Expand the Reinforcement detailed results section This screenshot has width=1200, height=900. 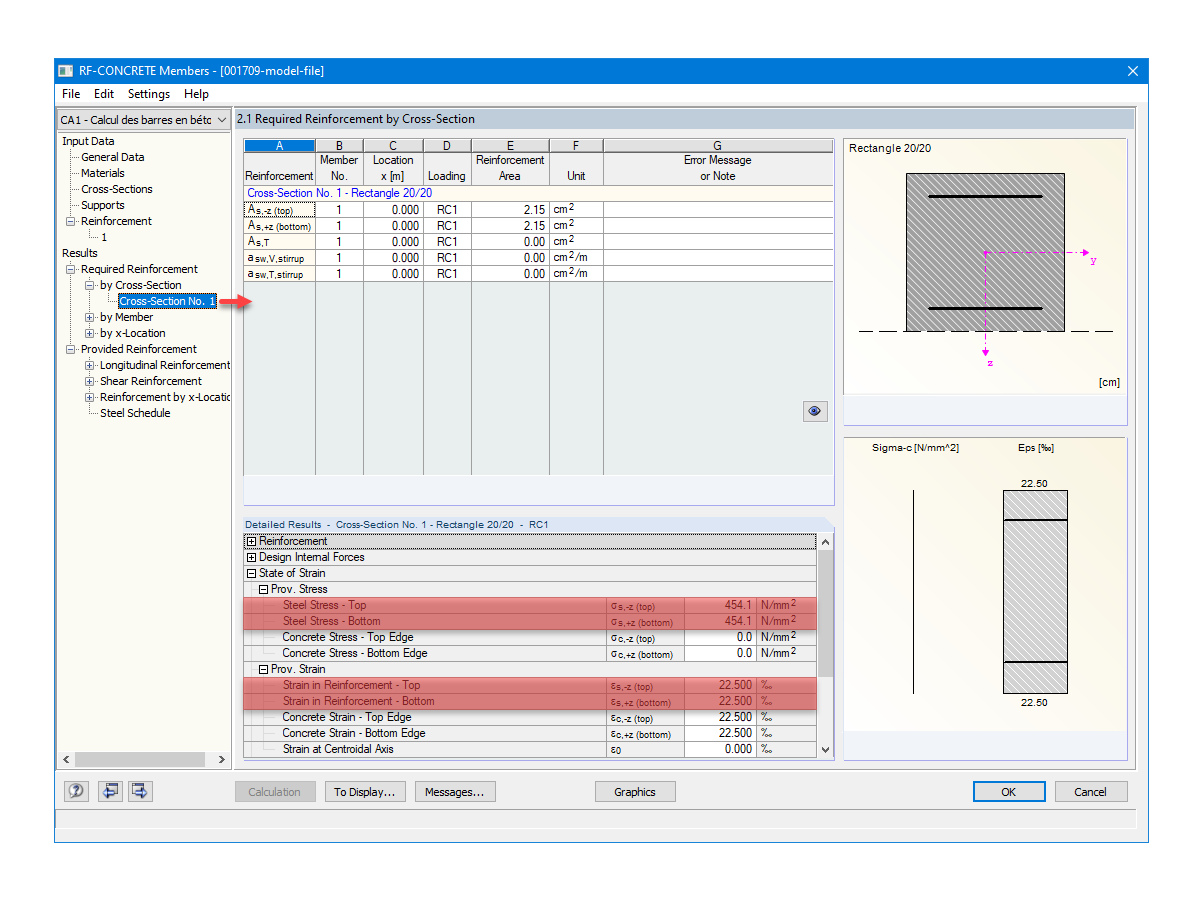coord(251,541)
